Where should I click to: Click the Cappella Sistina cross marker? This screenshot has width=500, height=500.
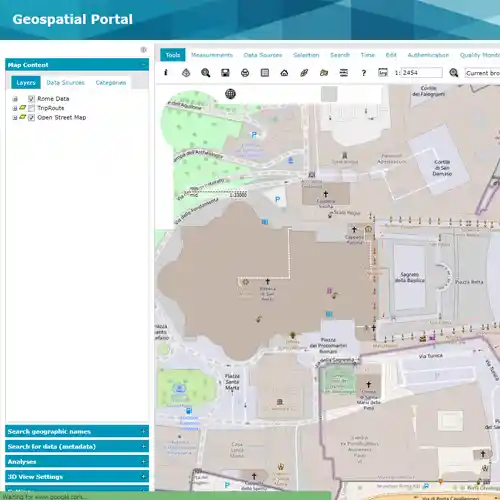coord(326,194)
